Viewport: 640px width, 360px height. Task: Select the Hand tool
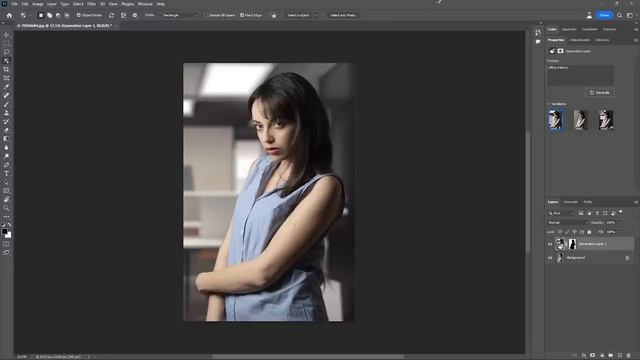click(x=6, y=200)
